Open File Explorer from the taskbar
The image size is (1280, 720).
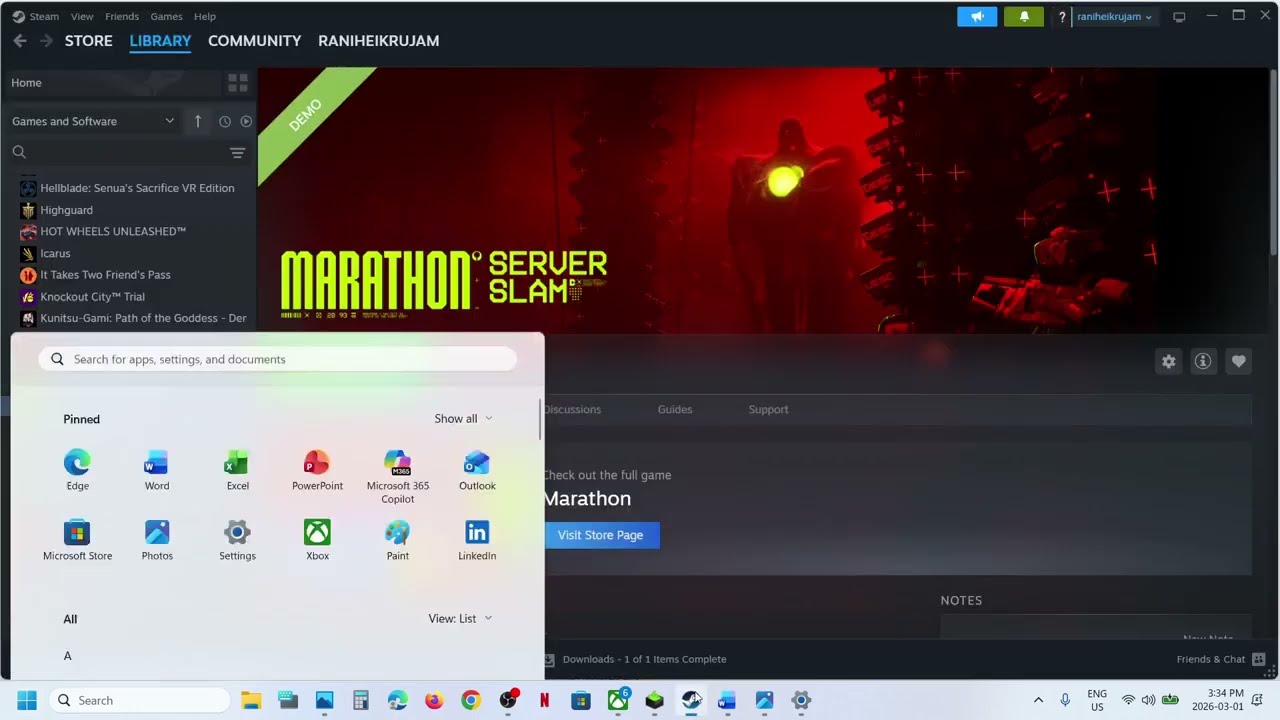tap(251, 700)
